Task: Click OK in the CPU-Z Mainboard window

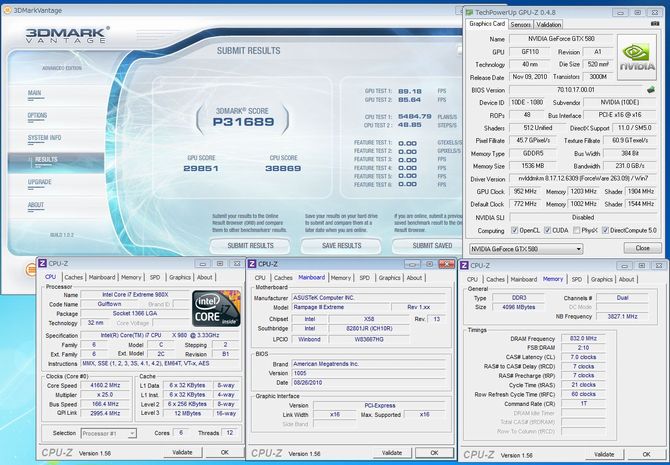Action: click(434, 453)
